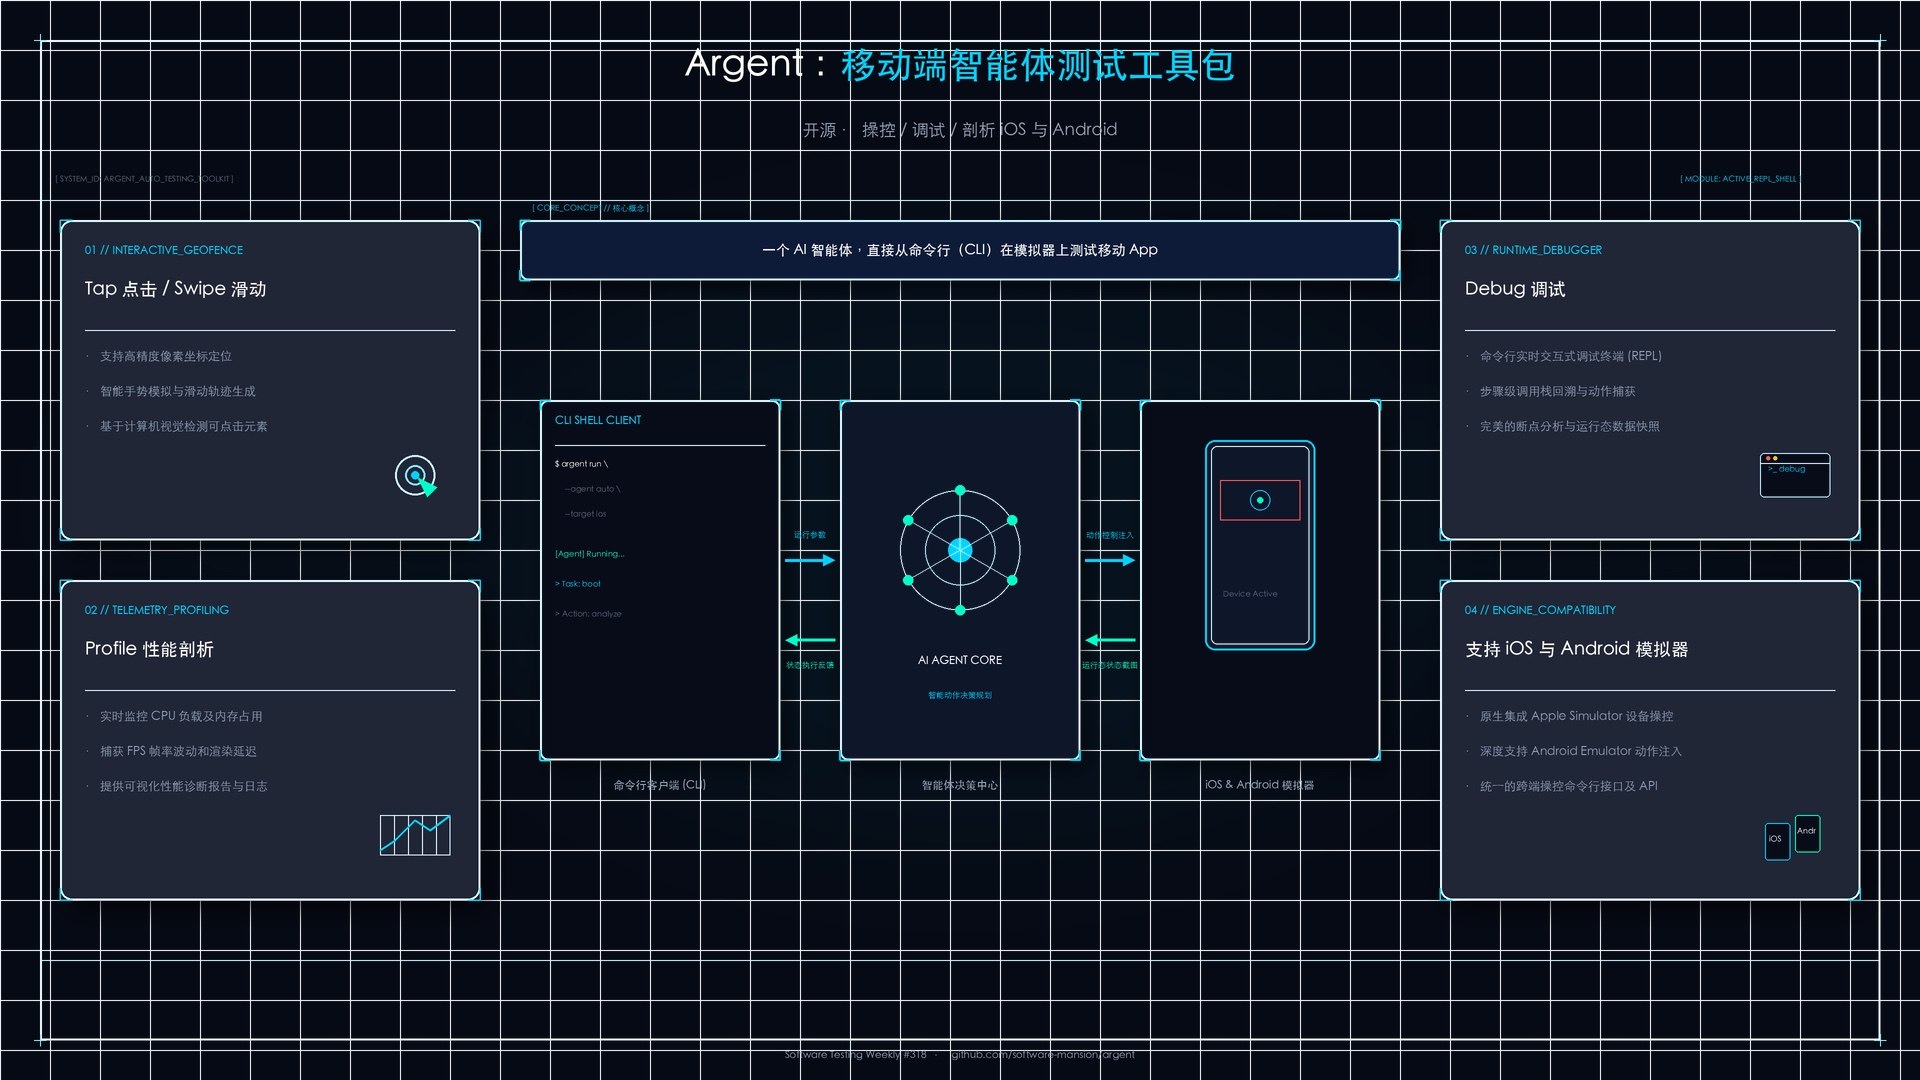Image resolution: width=1920 pixels, height=1080 pixels.
Task: Click the bullet '原生集成 Apple Simulator 设备操控'
Action: [x=1577, y=716]
